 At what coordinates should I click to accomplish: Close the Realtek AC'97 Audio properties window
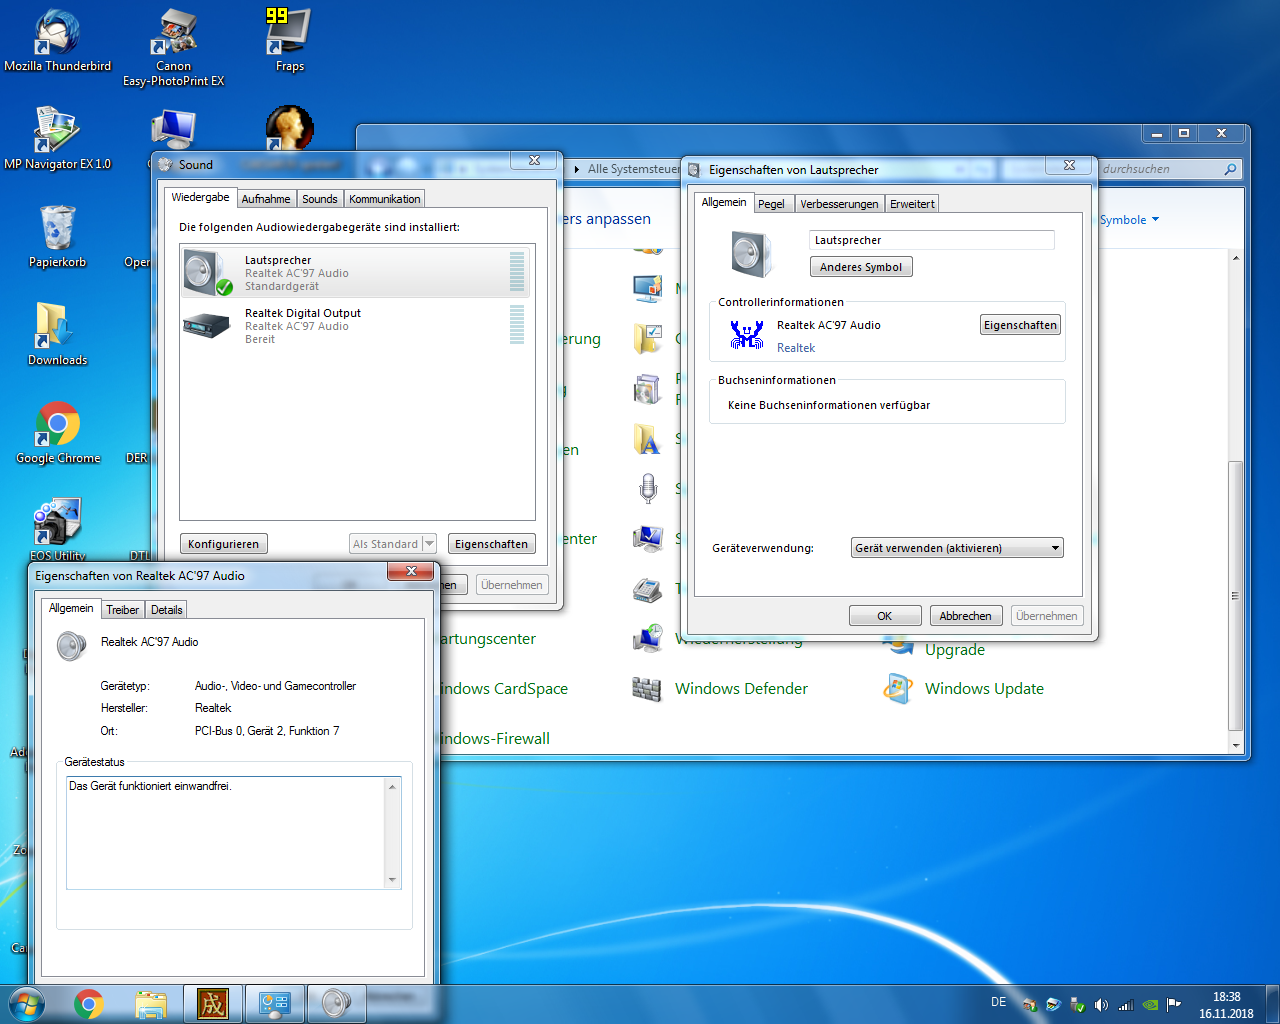click(x=411, y=571)
